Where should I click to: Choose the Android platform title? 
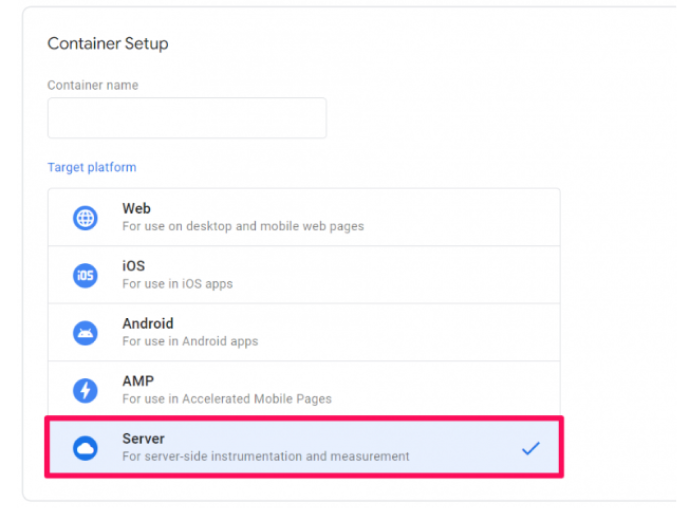click(x=148, y=323)
